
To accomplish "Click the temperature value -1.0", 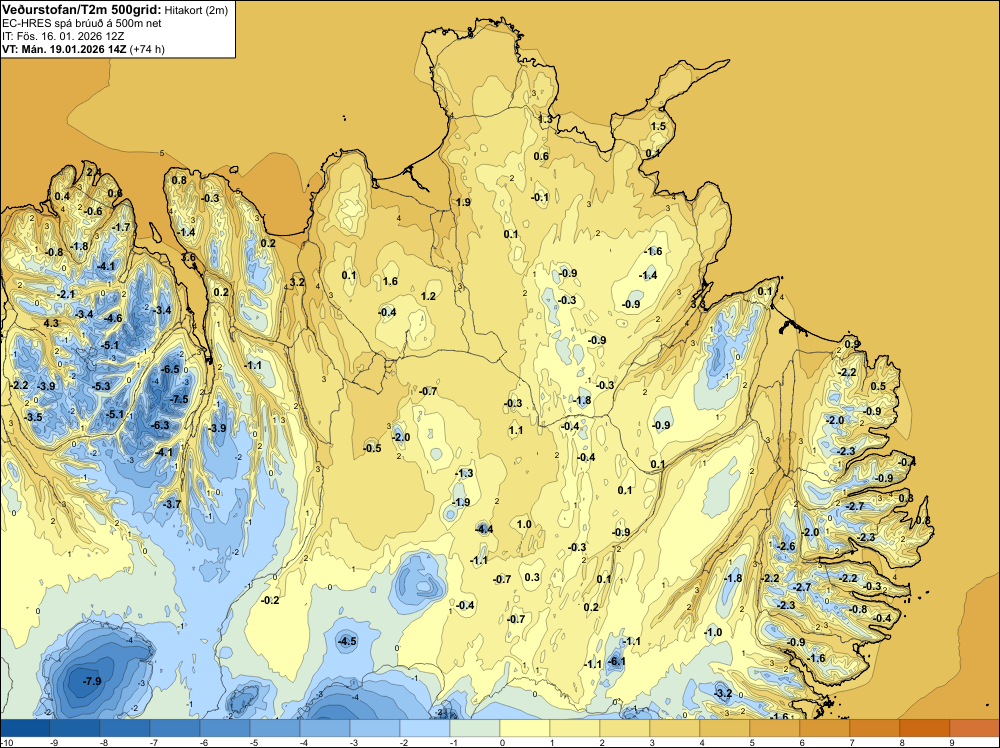I will tap(713, 632).
